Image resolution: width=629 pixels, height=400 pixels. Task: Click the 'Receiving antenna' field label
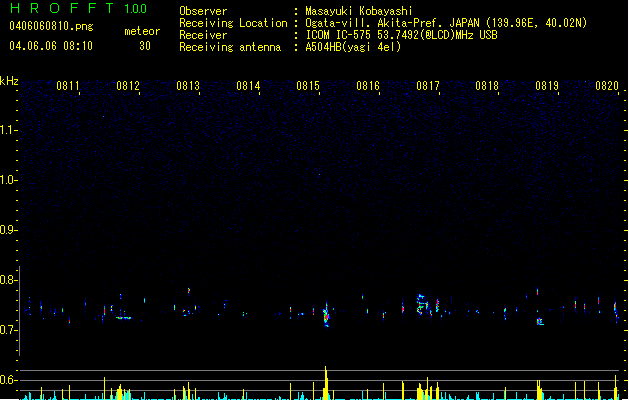[x=230, y=47]
